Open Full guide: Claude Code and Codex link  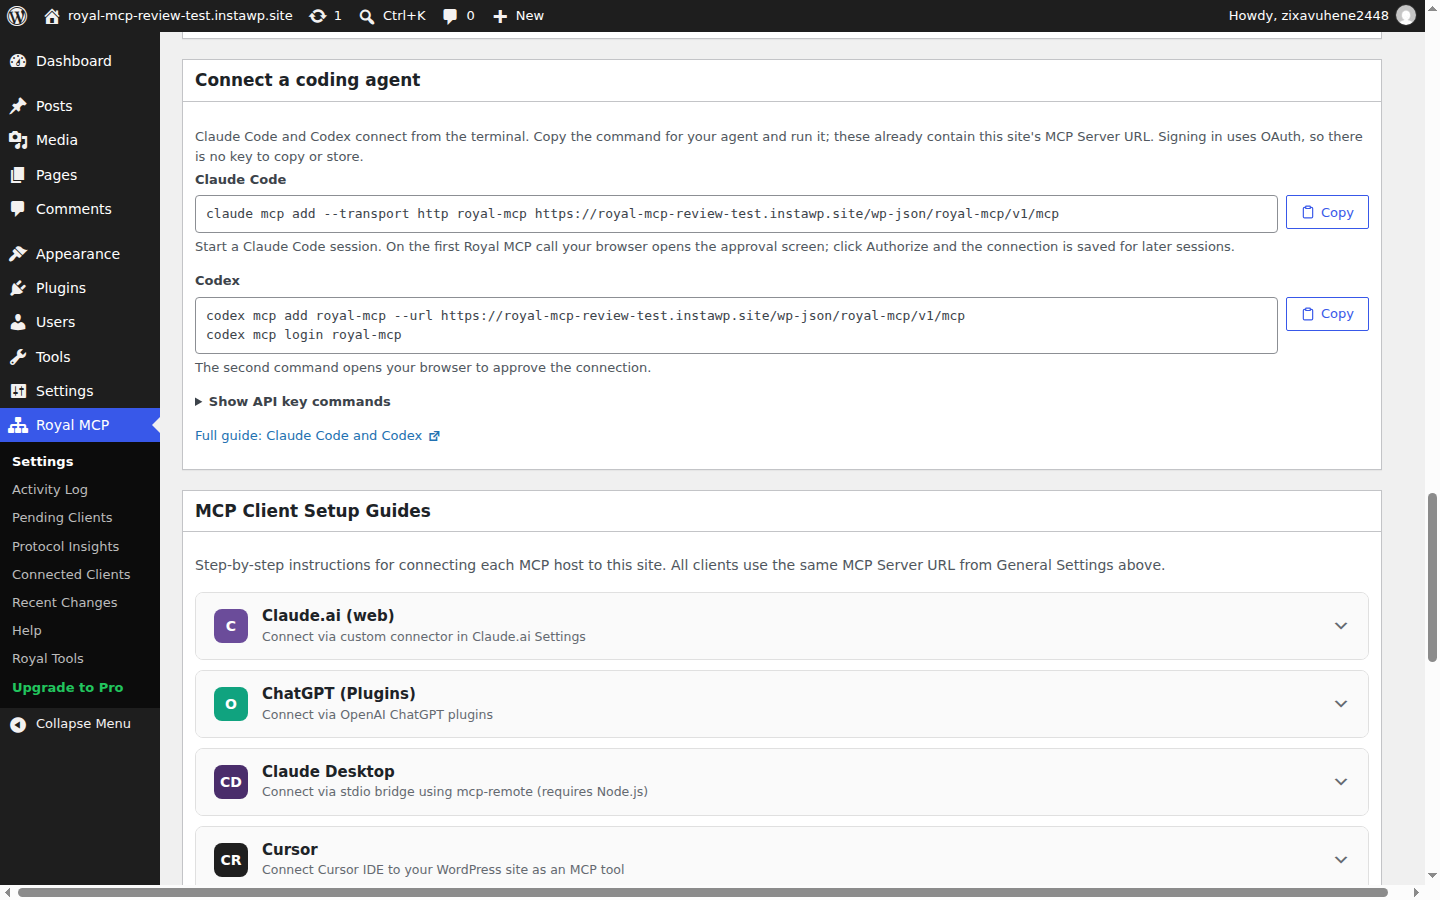(x=317, y=436)
